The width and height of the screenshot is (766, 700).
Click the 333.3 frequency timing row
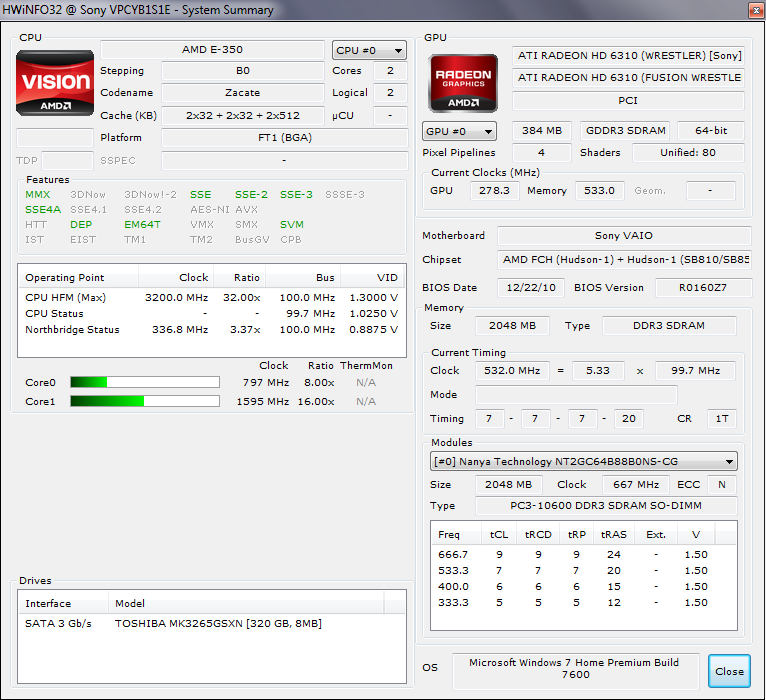click(x=584, y=602)
